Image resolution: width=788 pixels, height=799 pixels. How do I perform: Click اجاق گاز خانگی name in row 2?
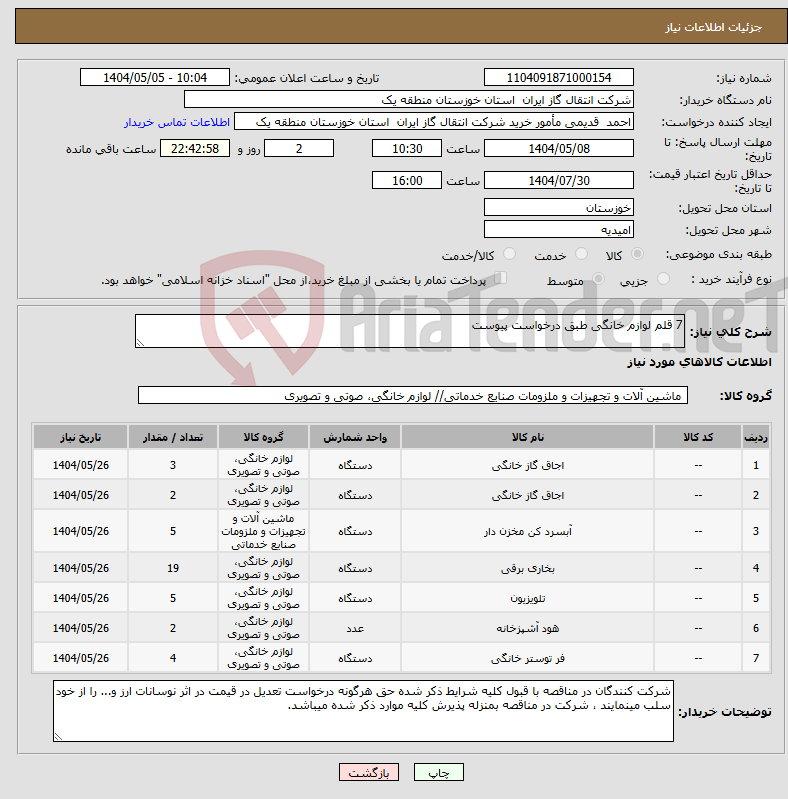tap(528, 495)
